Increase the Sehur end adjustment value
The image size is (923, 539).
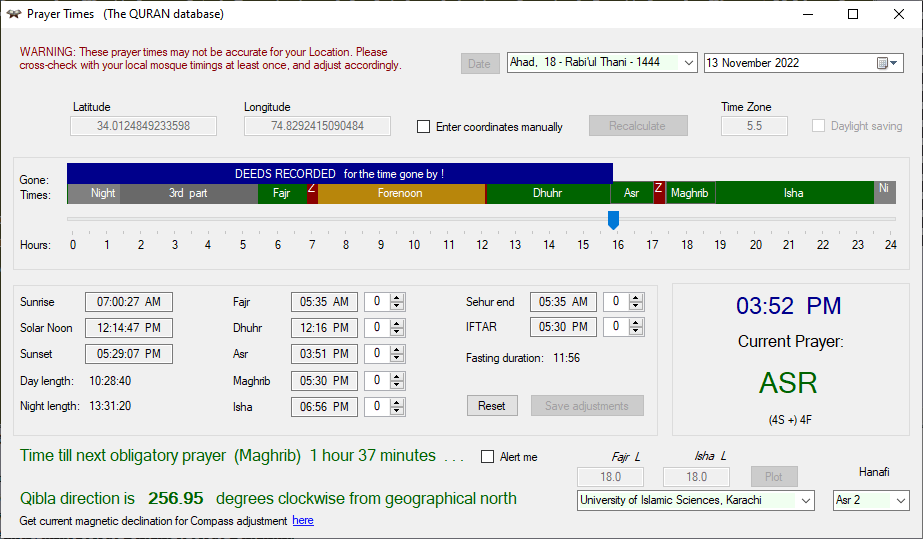[x=635, y=297]
